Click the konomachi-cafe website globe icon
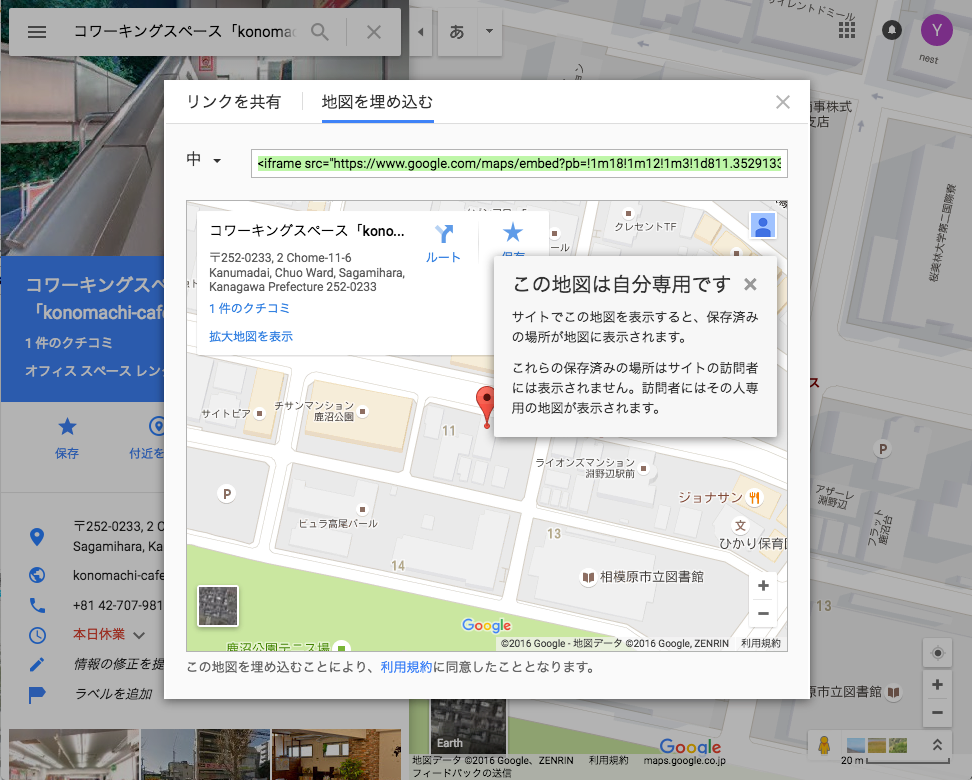Image resolution: width=972 pixels, height=780 pixels. point(37,575)
